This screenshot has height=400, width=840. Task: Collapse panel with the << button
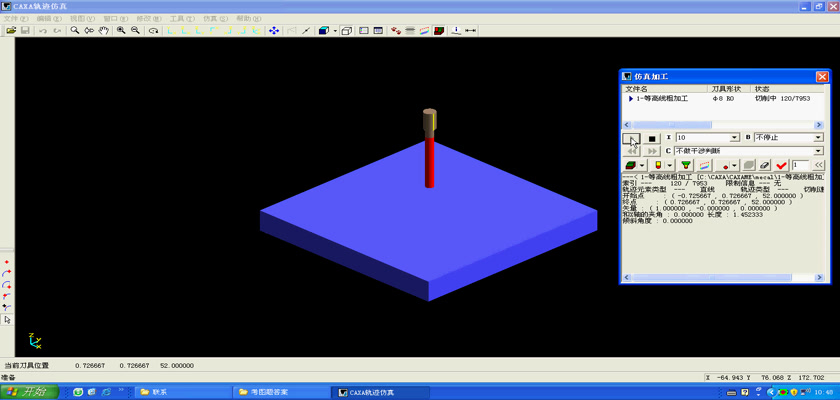click(x=819, y=165)
